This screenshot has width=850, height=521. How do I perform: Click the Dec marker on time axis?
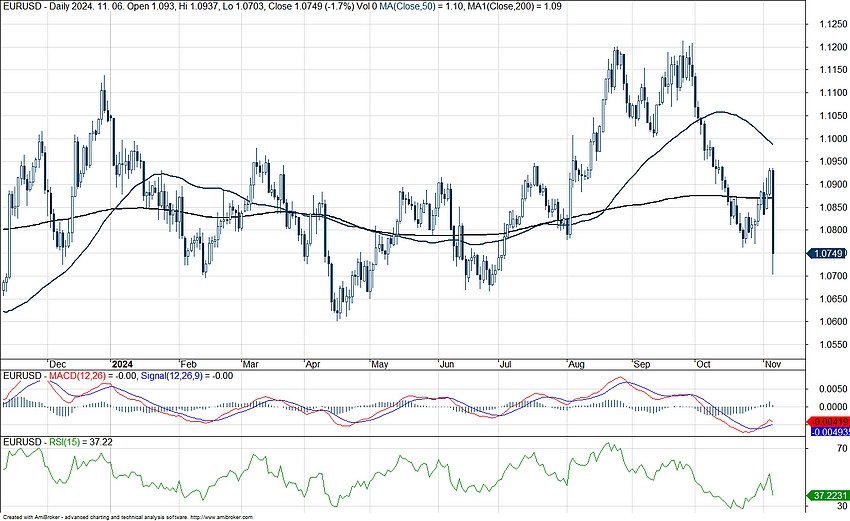(x=58, y=364)
